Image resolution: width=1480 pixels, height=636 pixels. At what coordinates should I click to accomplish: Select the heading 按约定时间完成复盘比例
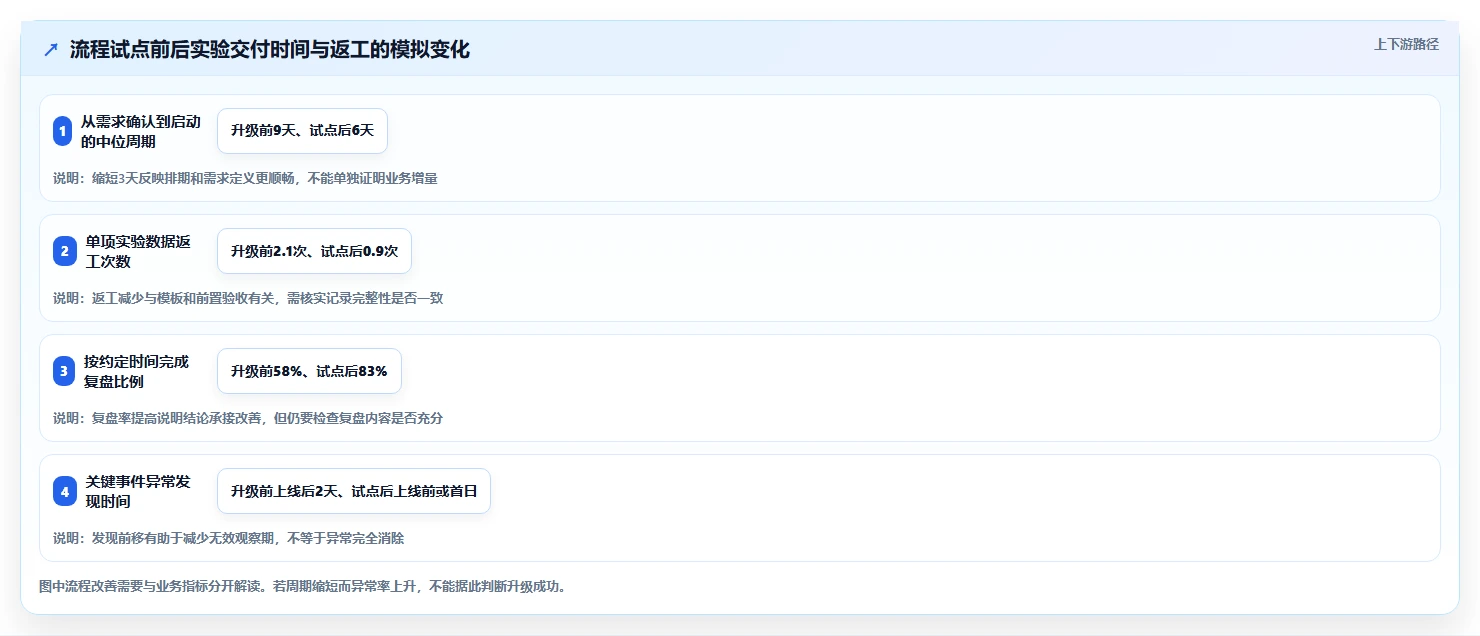(136, 371)
